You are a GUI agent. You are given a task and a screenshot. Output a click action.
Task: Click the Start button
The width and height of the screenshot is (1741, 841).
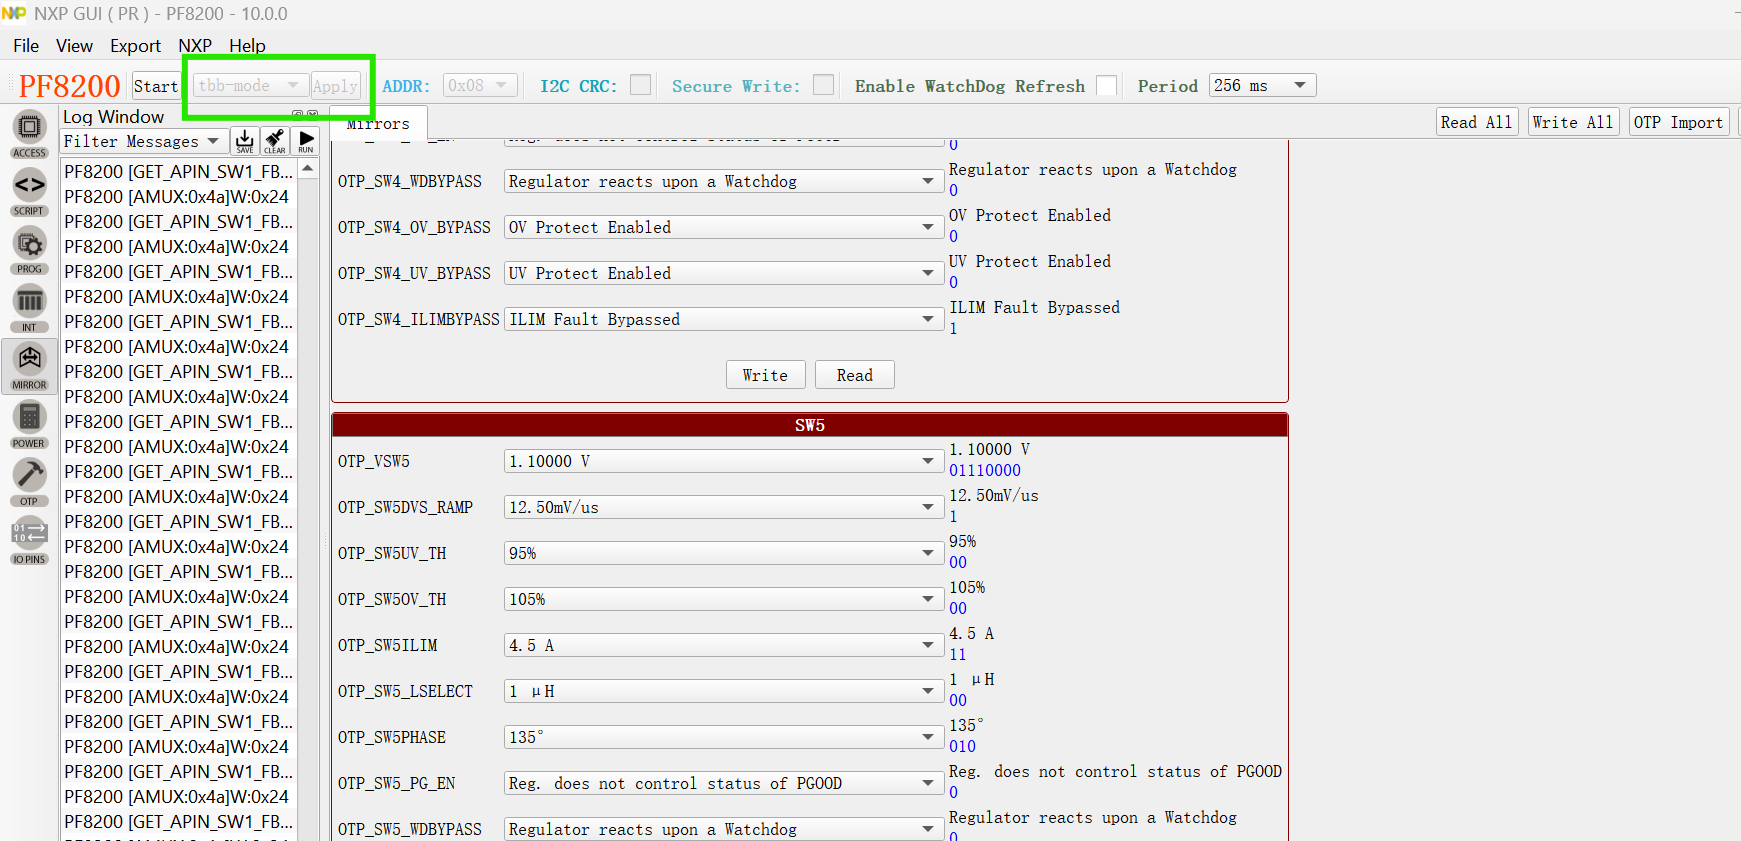pos(156,86)
